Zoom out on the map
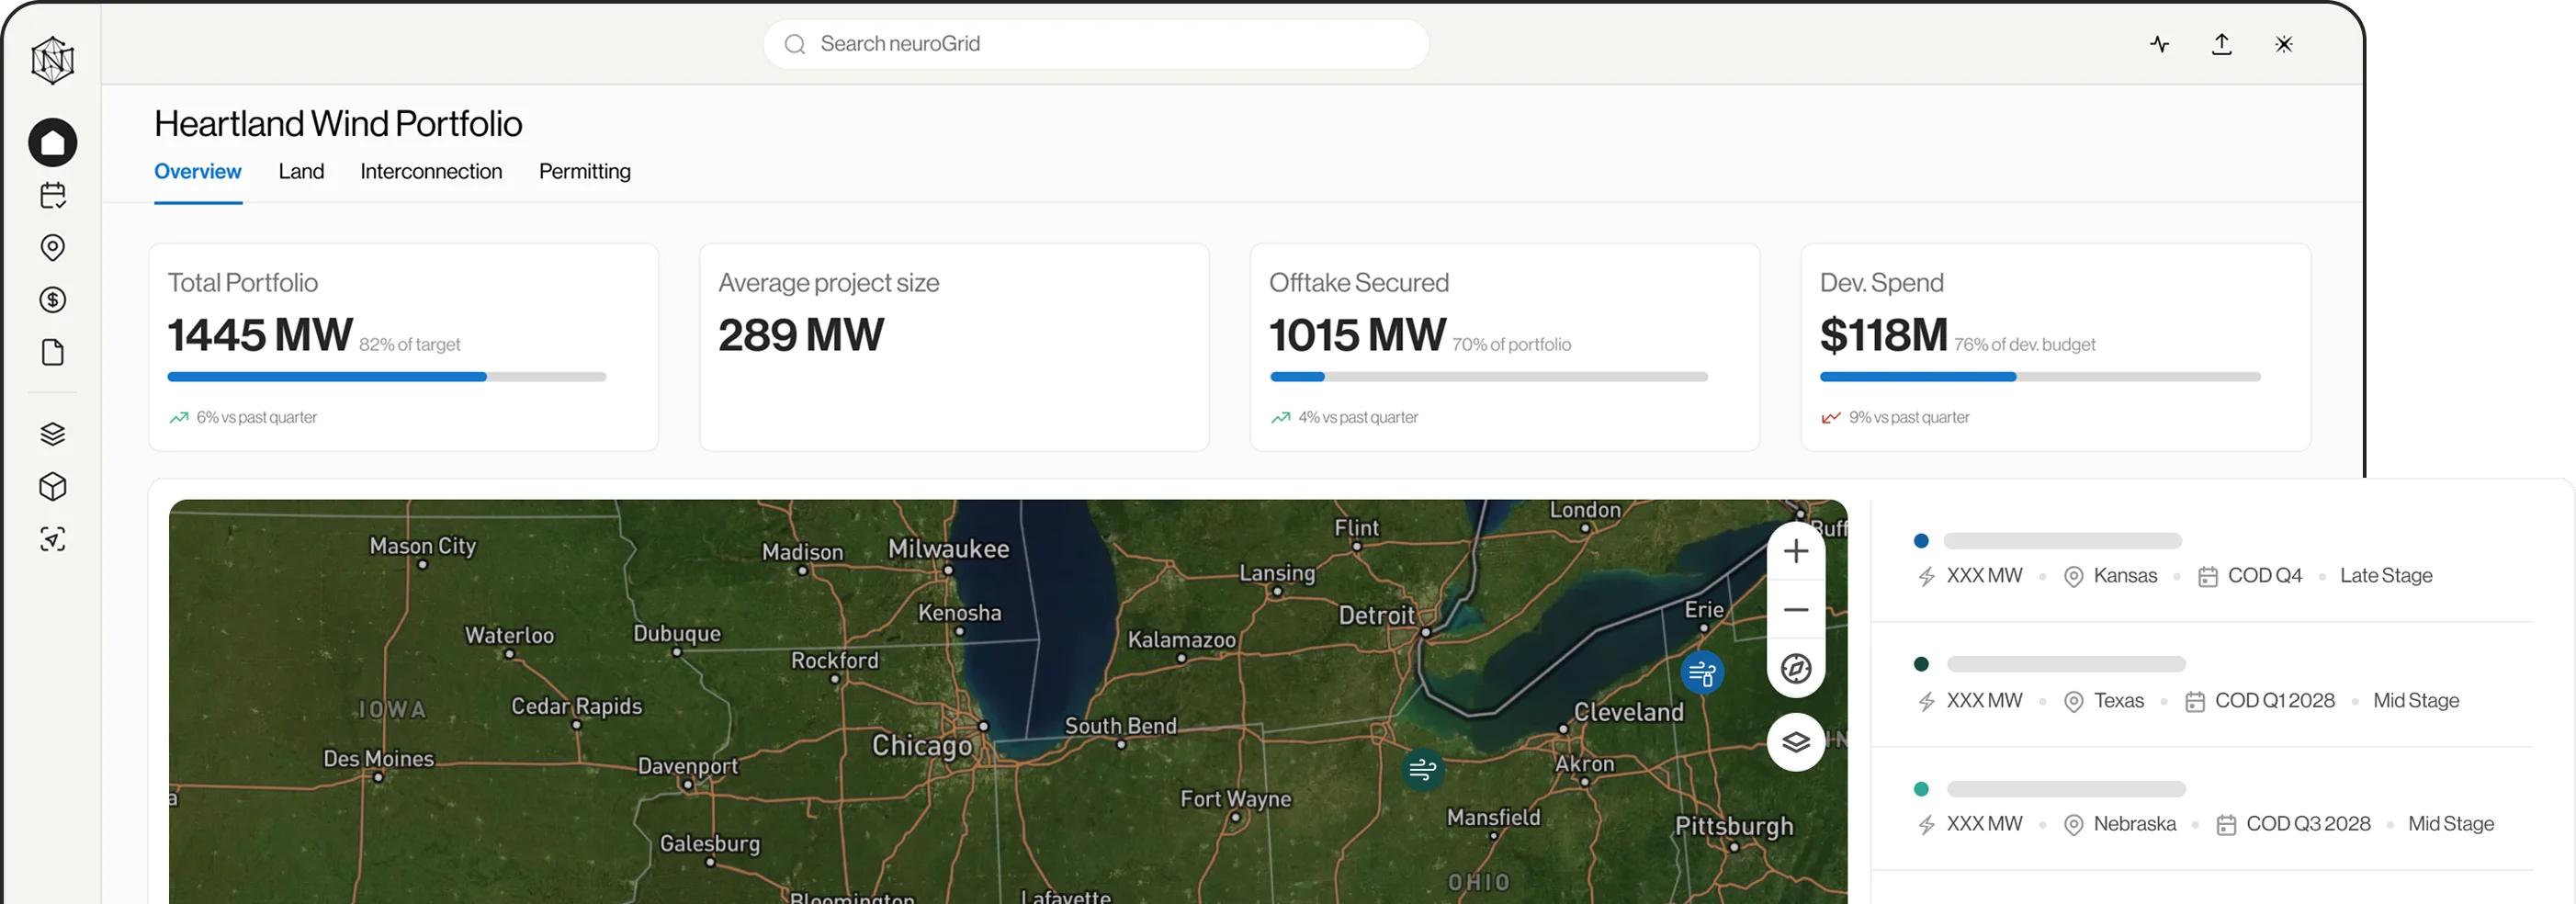Image resolution: width=2576 pixels, height=904 pixels. pyautogui.click(x=1796, y=609)
